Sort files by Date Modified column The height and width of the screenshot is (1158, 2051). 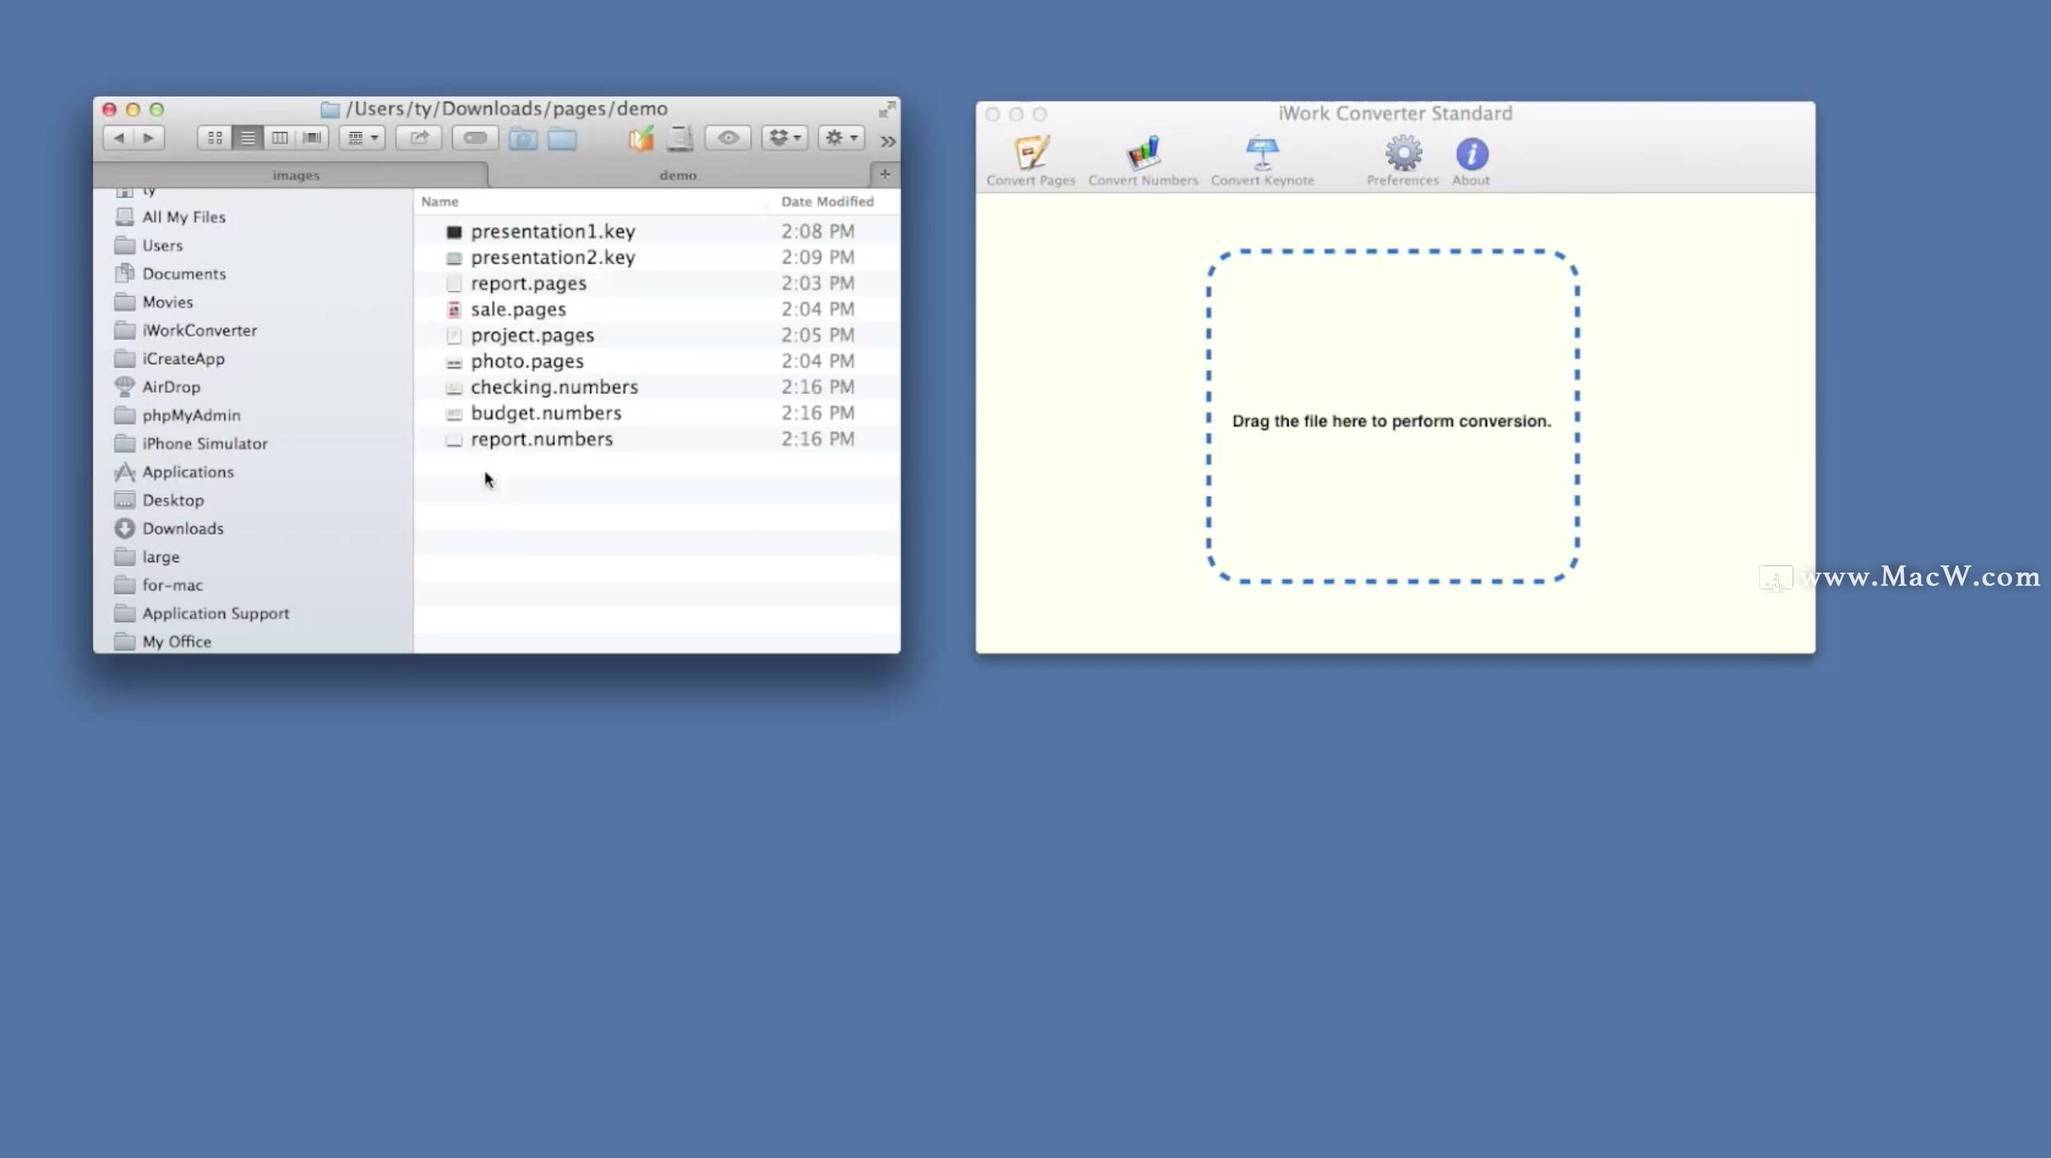[x=827, y=201]
